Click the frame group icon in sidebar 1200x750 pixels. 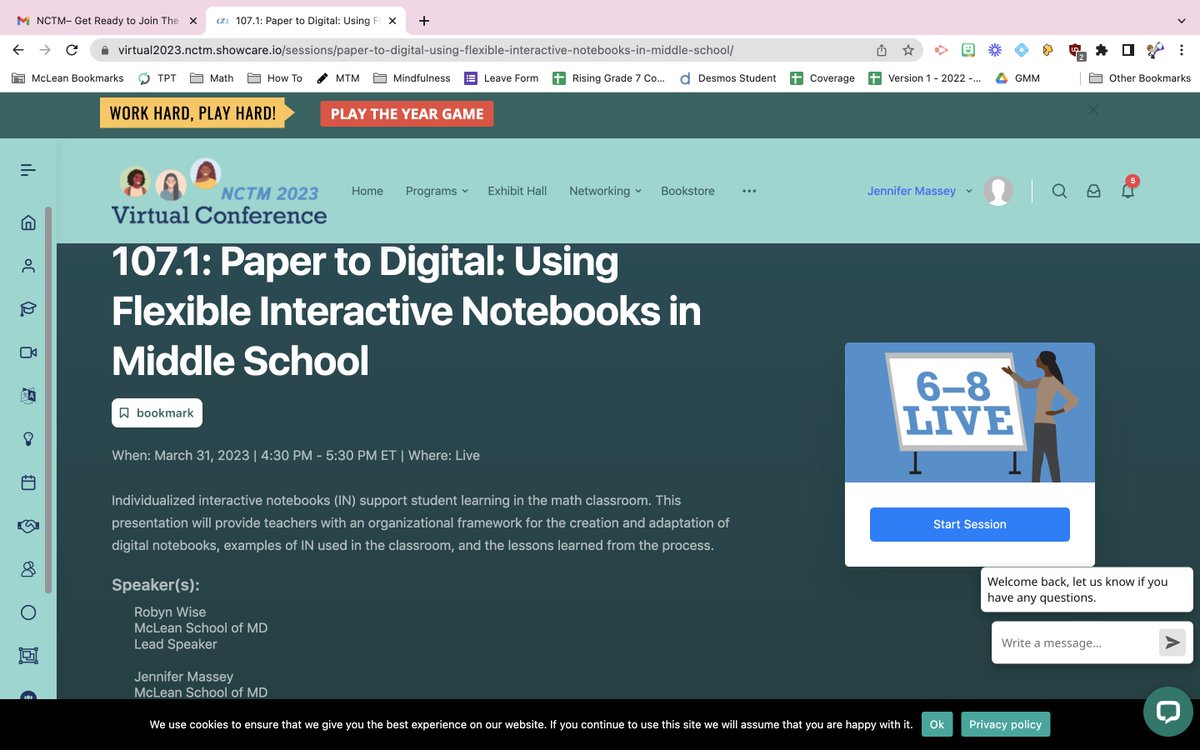click(x=28, y=655)
